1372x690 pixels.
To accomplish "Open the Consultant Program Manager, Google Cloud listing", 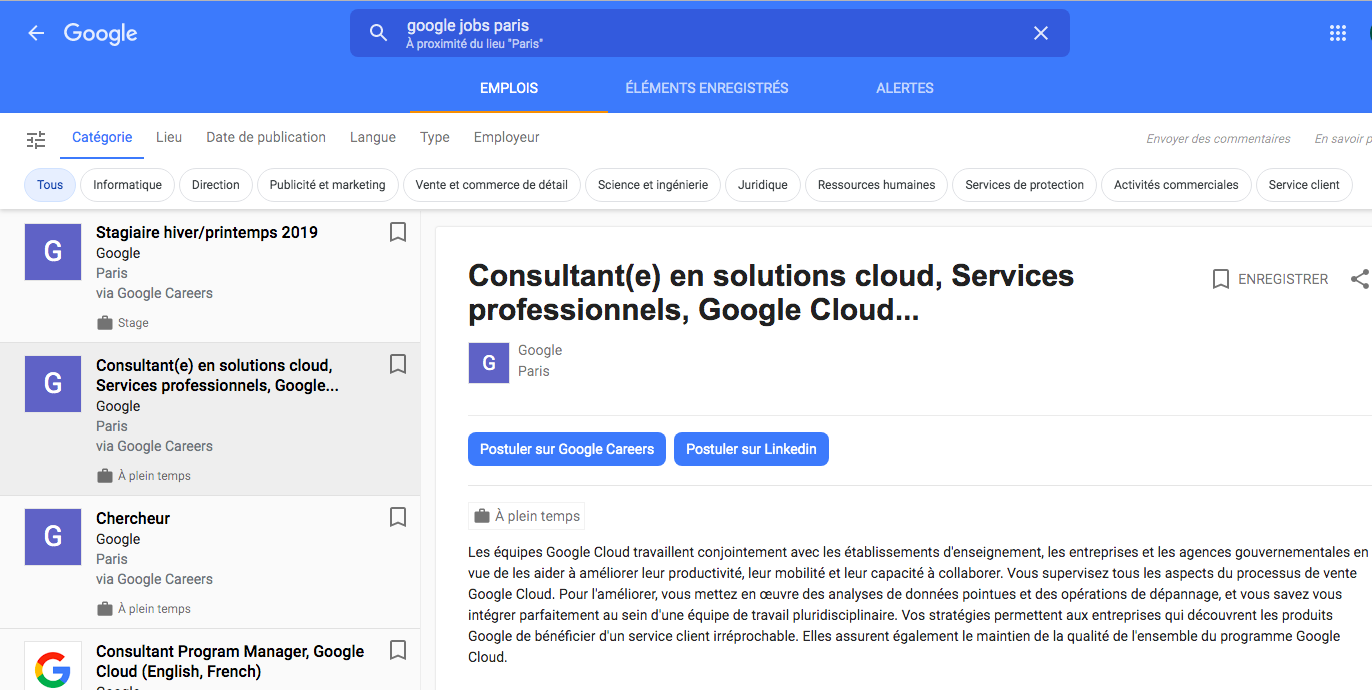I will click(x=230, y=661).
